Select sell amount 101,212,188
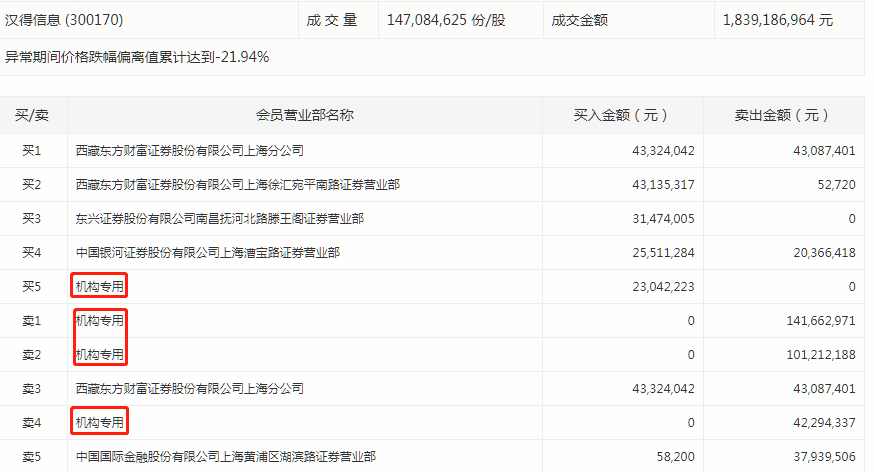The height and width of the screenshot is (472, 874). (x=821, y=354)
